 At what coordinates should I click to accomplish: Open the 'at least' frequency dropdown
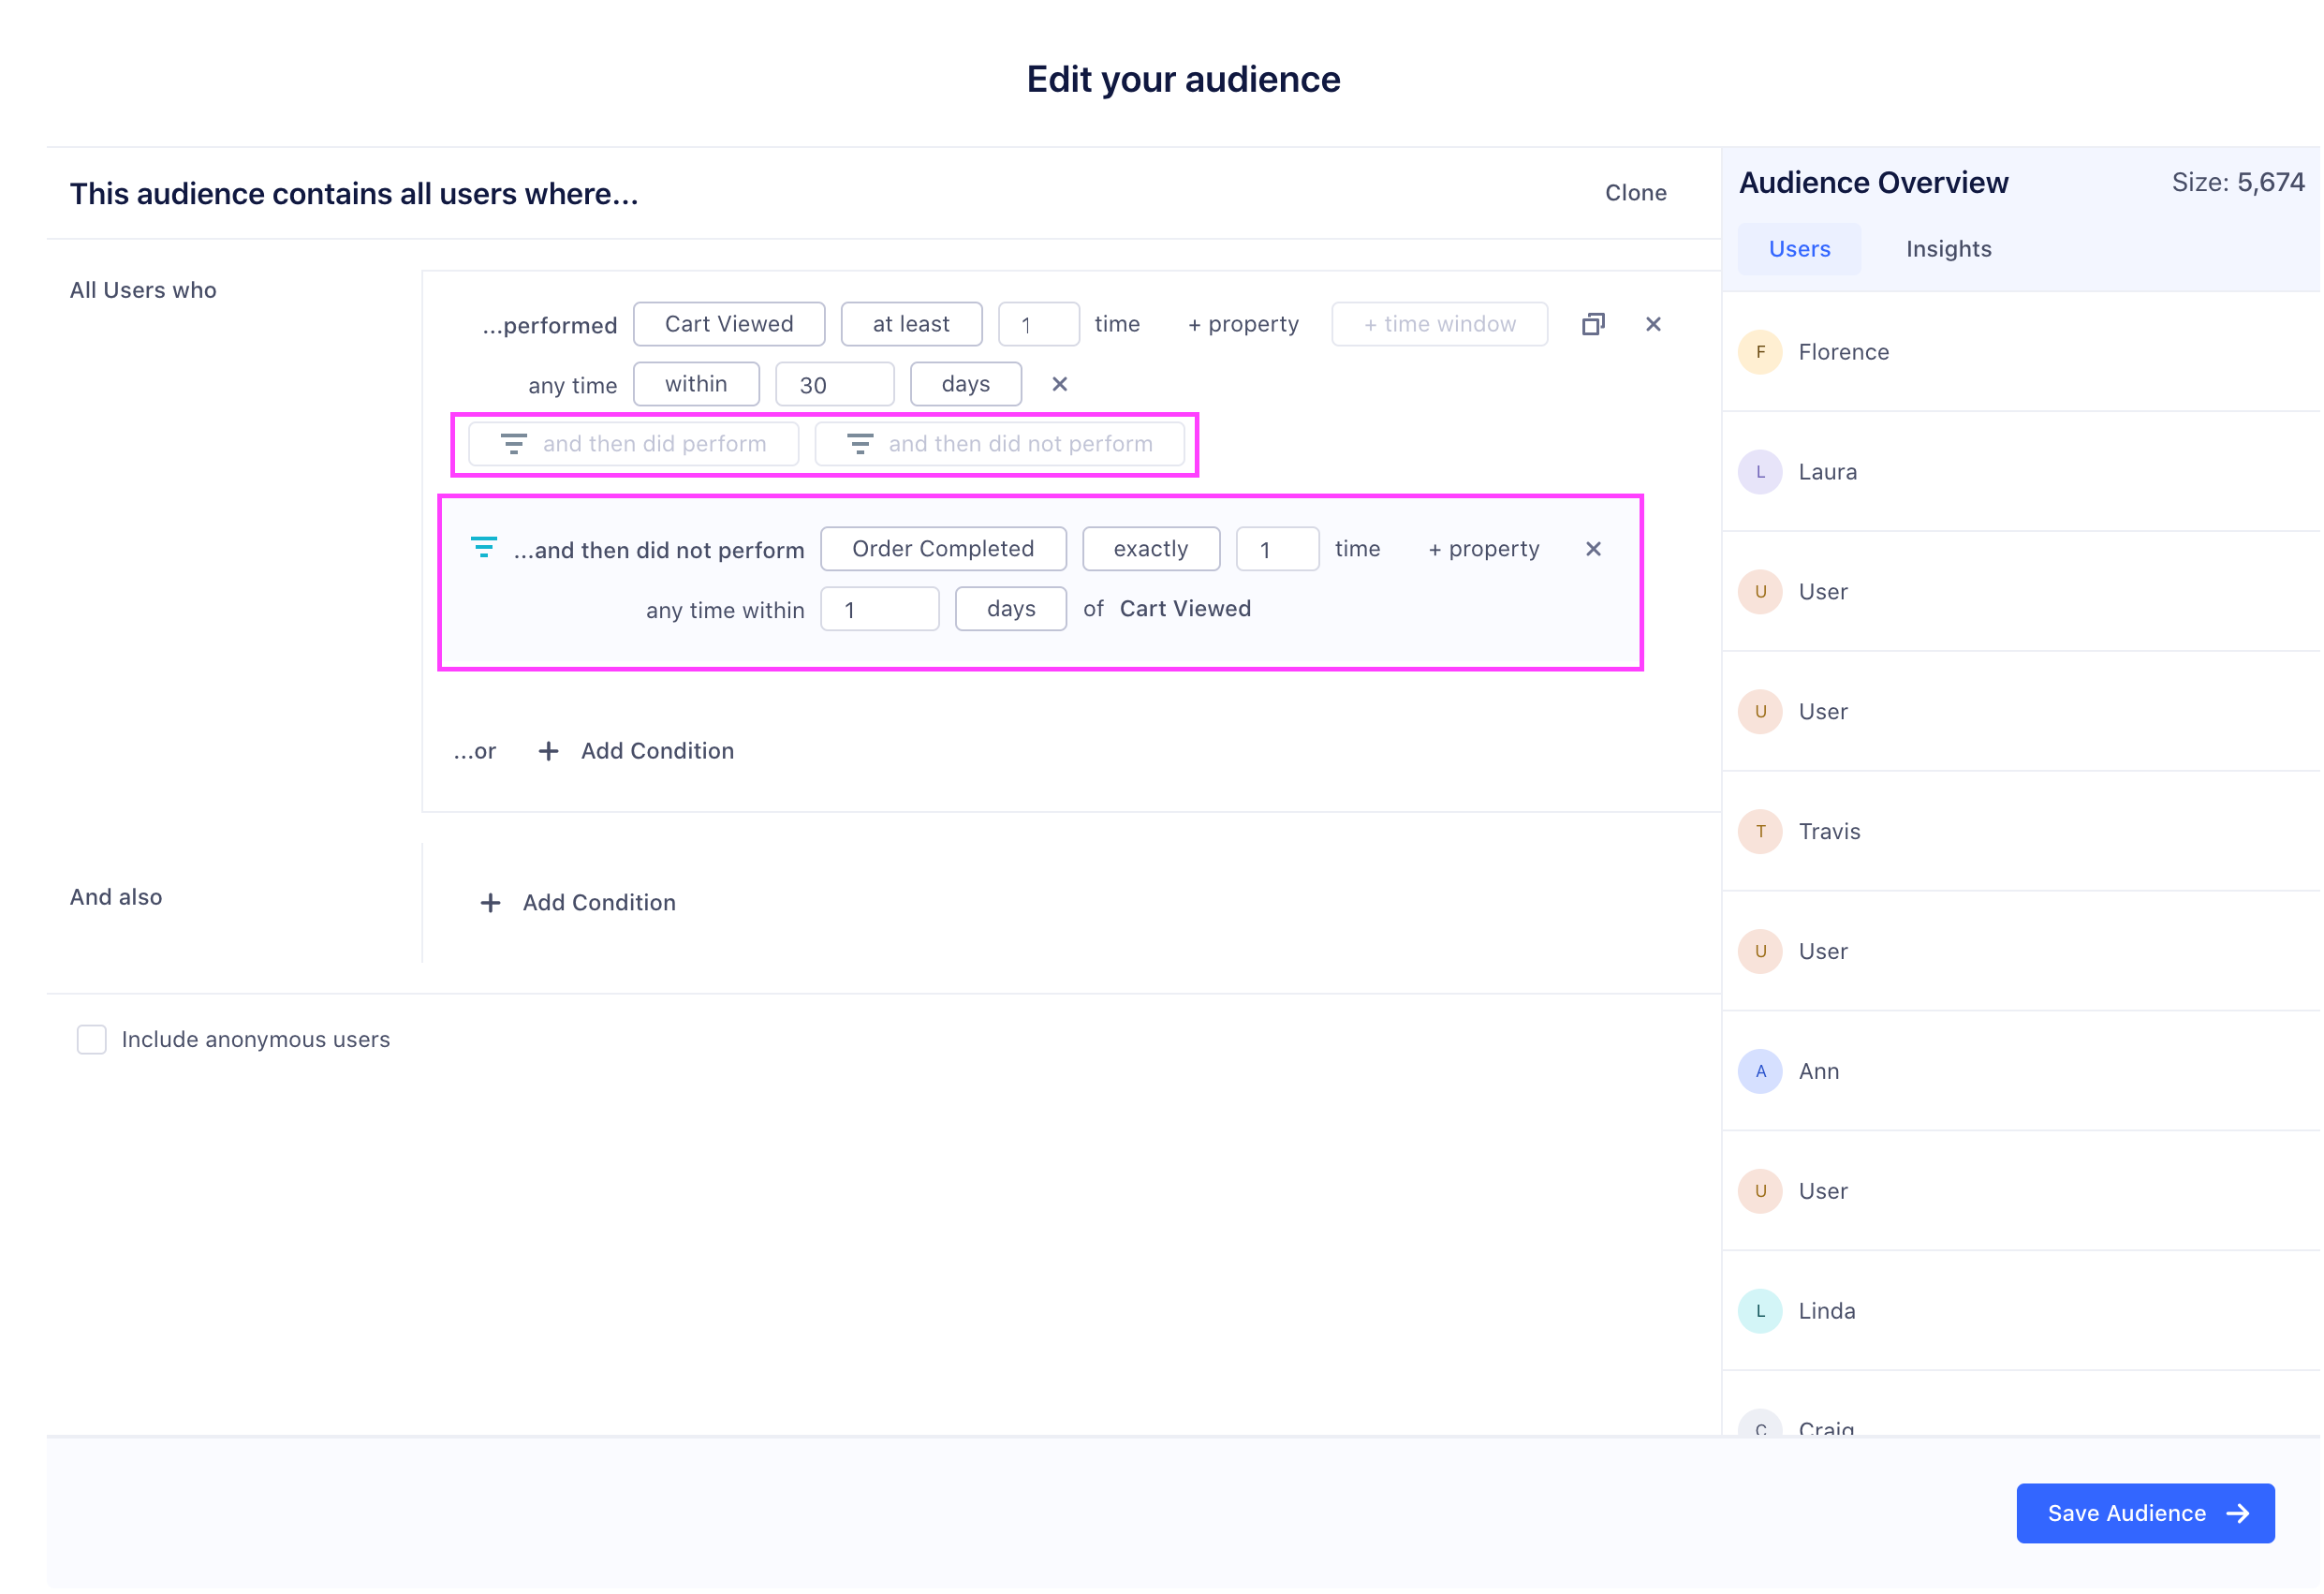pyautogui.click(x=911, y=323)
